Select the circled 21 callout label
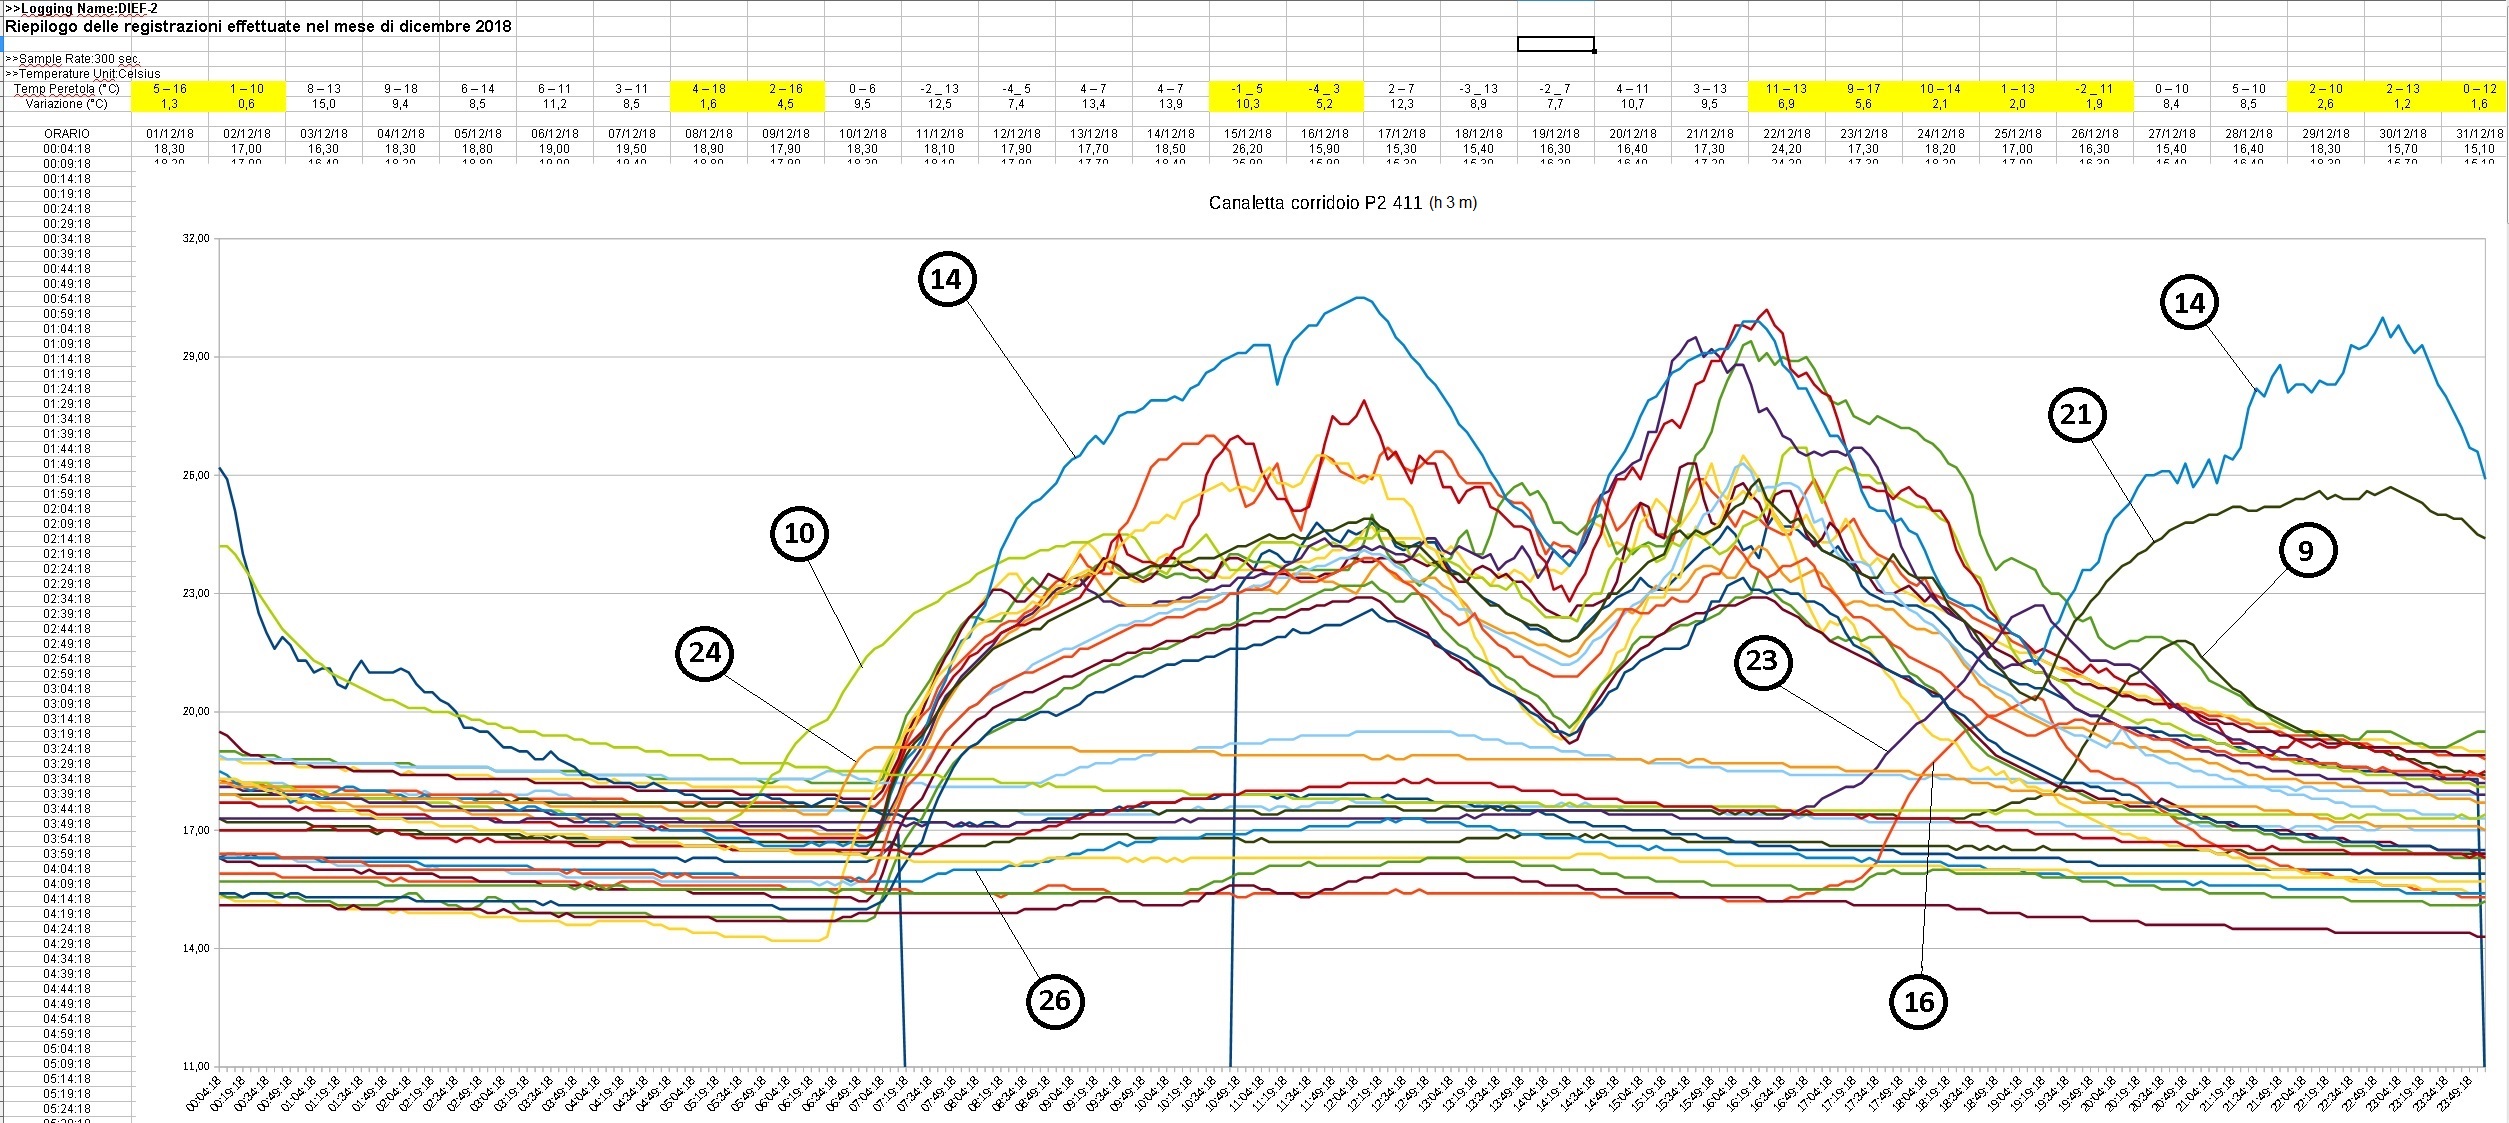Image resolution: width=2509 pixels, height=1123 pixels. click(x=2076, y=414)
